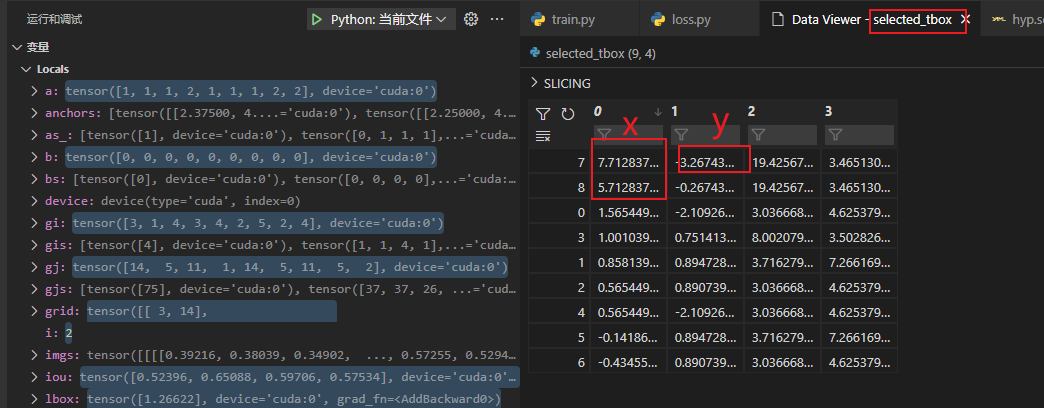Select cell 19.42567... in row 7
Screen dimensions: 1044x408
(x=782, y=162)
